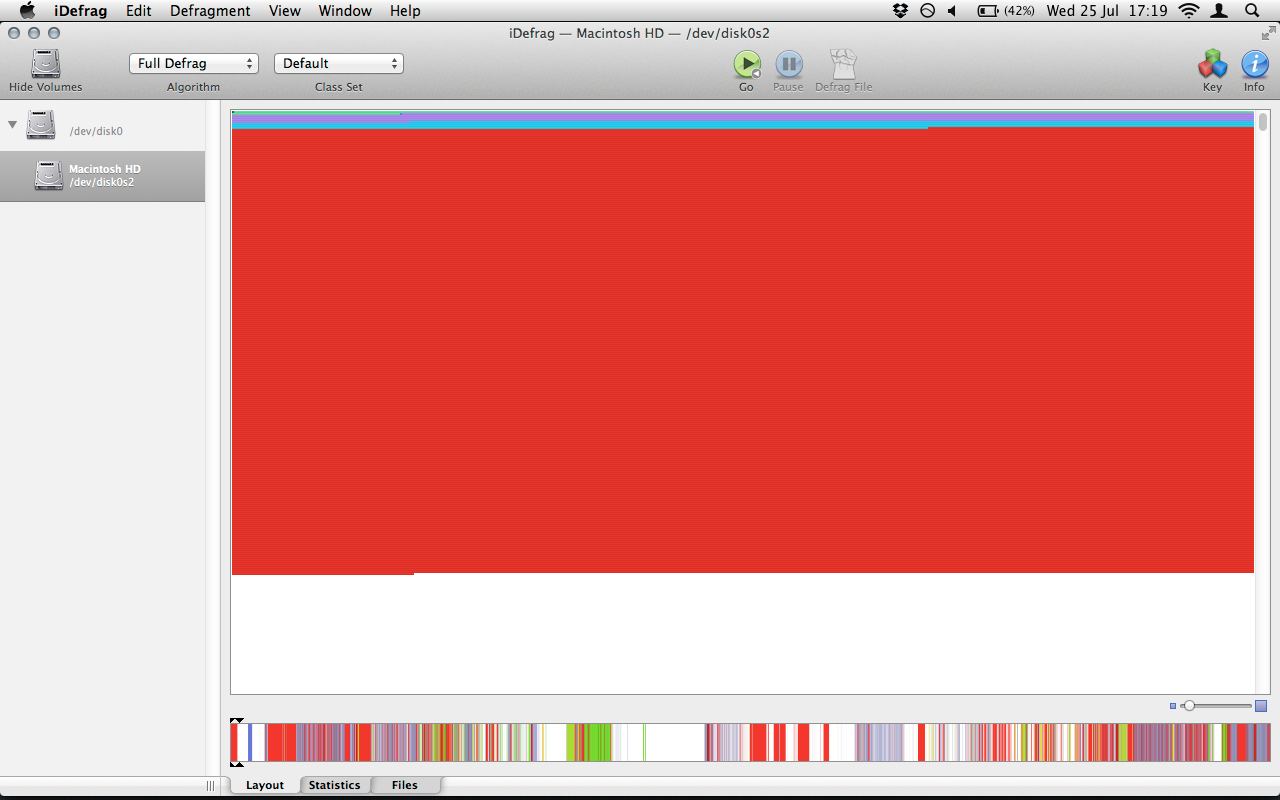
Task: Select the Macintosh HD volume
Action: pos(102,176)
